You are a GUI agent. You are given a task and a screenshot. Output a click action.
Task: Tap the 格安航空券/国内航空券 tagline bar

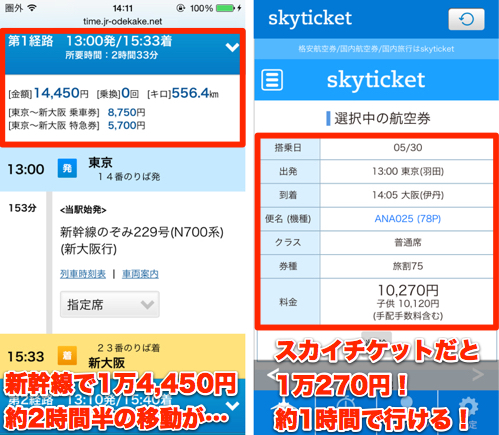[376, 49]
